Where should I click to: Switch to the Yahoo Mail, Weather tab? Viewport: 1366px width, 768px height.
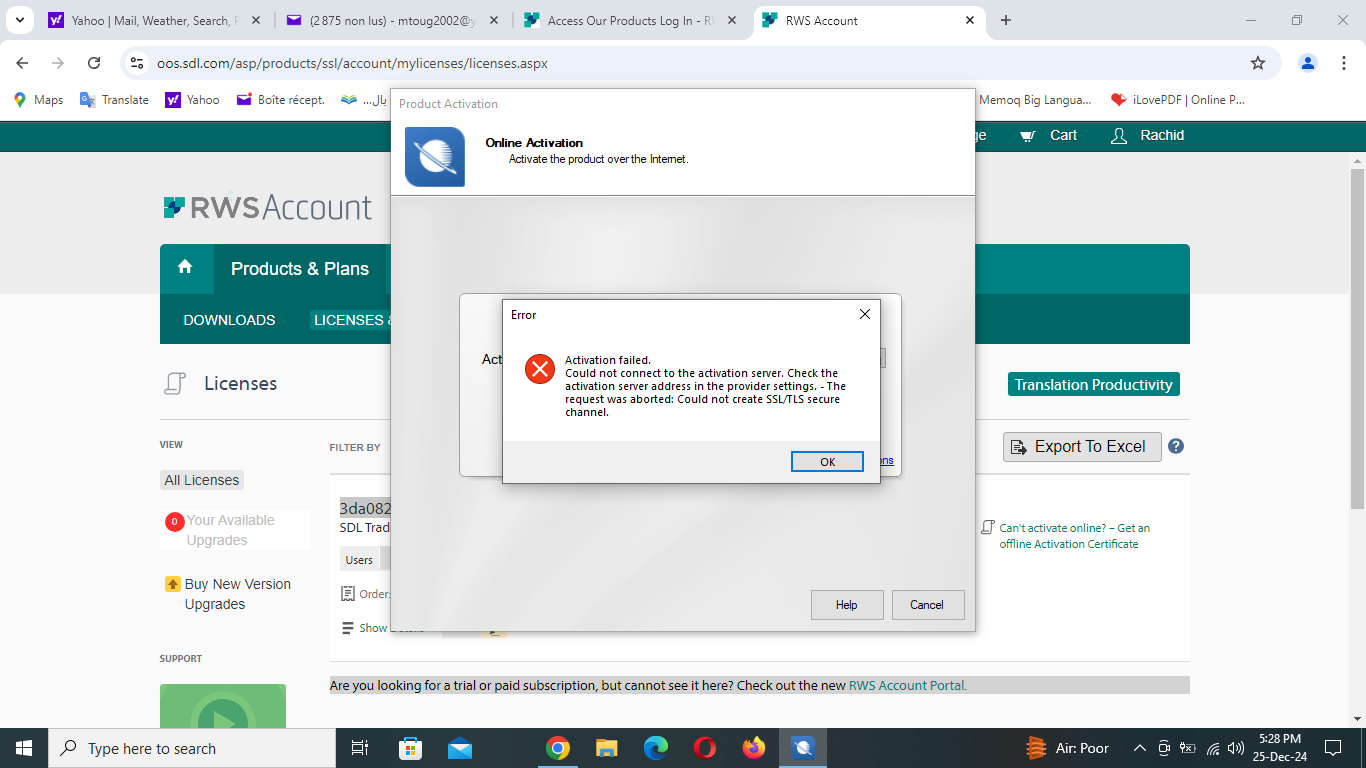pyautogui.click(x=153, y=20)
